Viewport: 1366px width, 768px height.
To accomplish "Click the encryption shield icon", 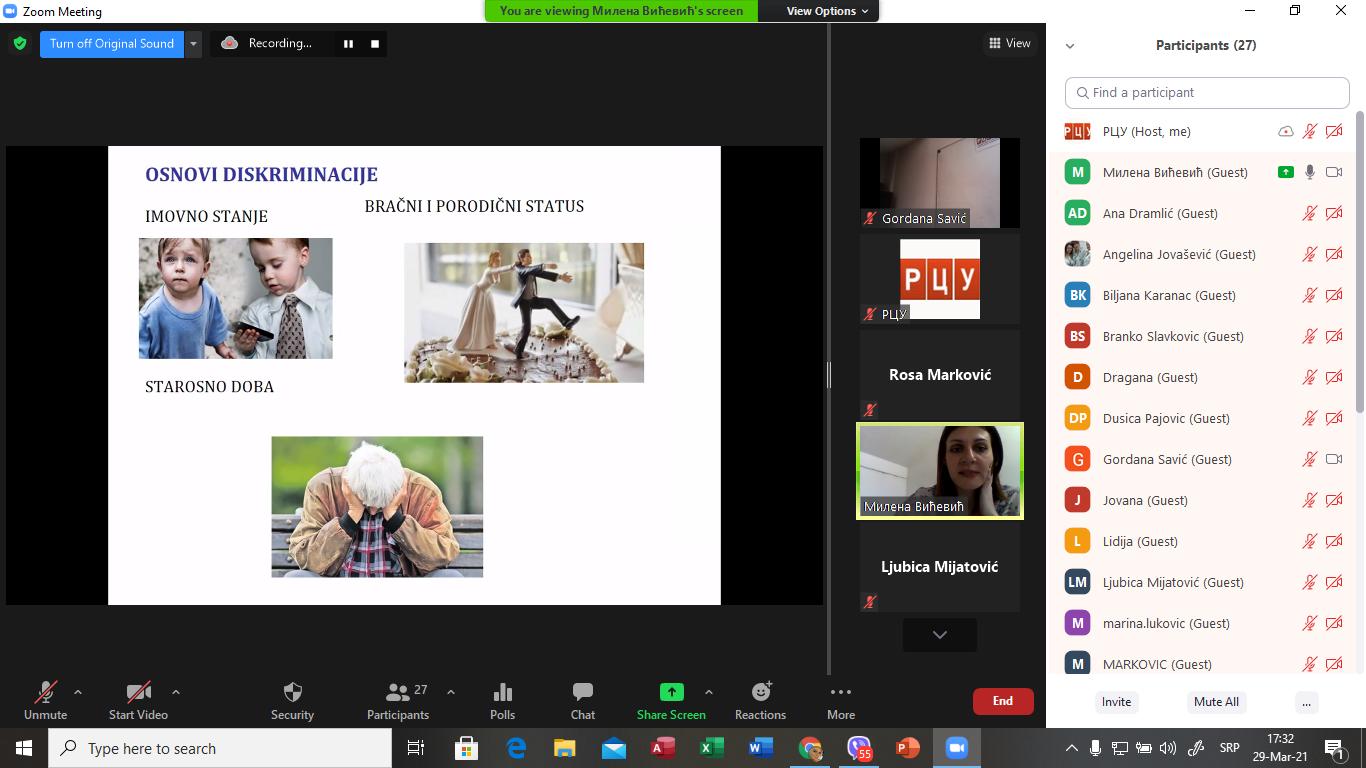I will (x=20, y=44).
